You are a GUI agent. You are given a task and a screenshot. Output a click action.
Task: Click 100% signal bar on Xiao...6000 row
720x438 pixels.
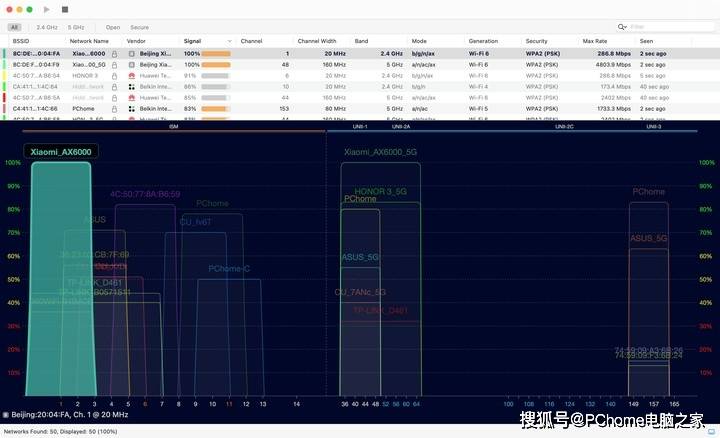coord(216,54)
